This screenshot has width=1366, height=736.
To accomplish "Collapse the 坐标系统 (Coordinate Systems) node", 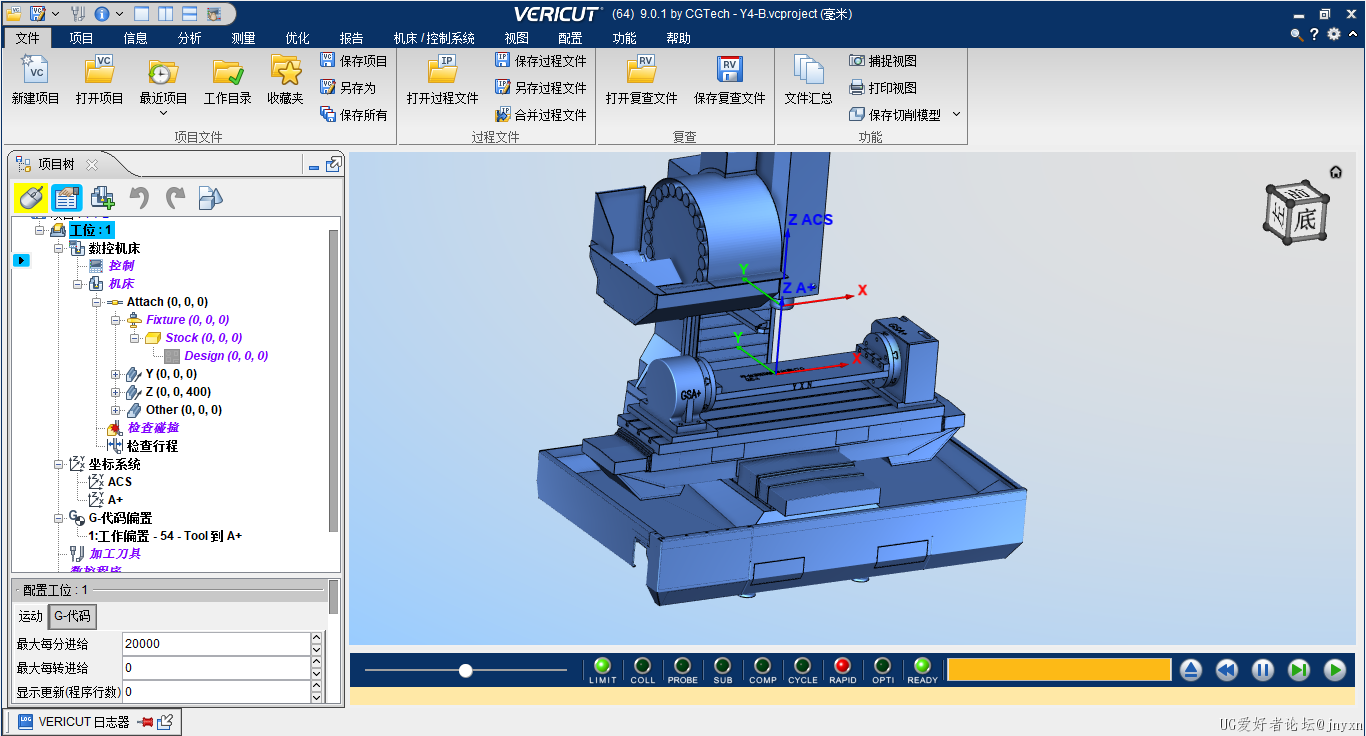I will (x=59, y=464).
